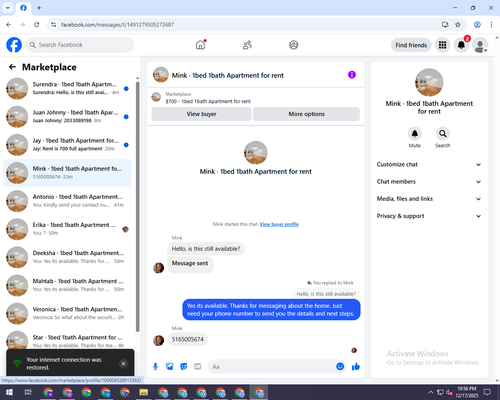Open the Notifications bell icon
This screenshot has width=500, height=400.
point(461,45)
